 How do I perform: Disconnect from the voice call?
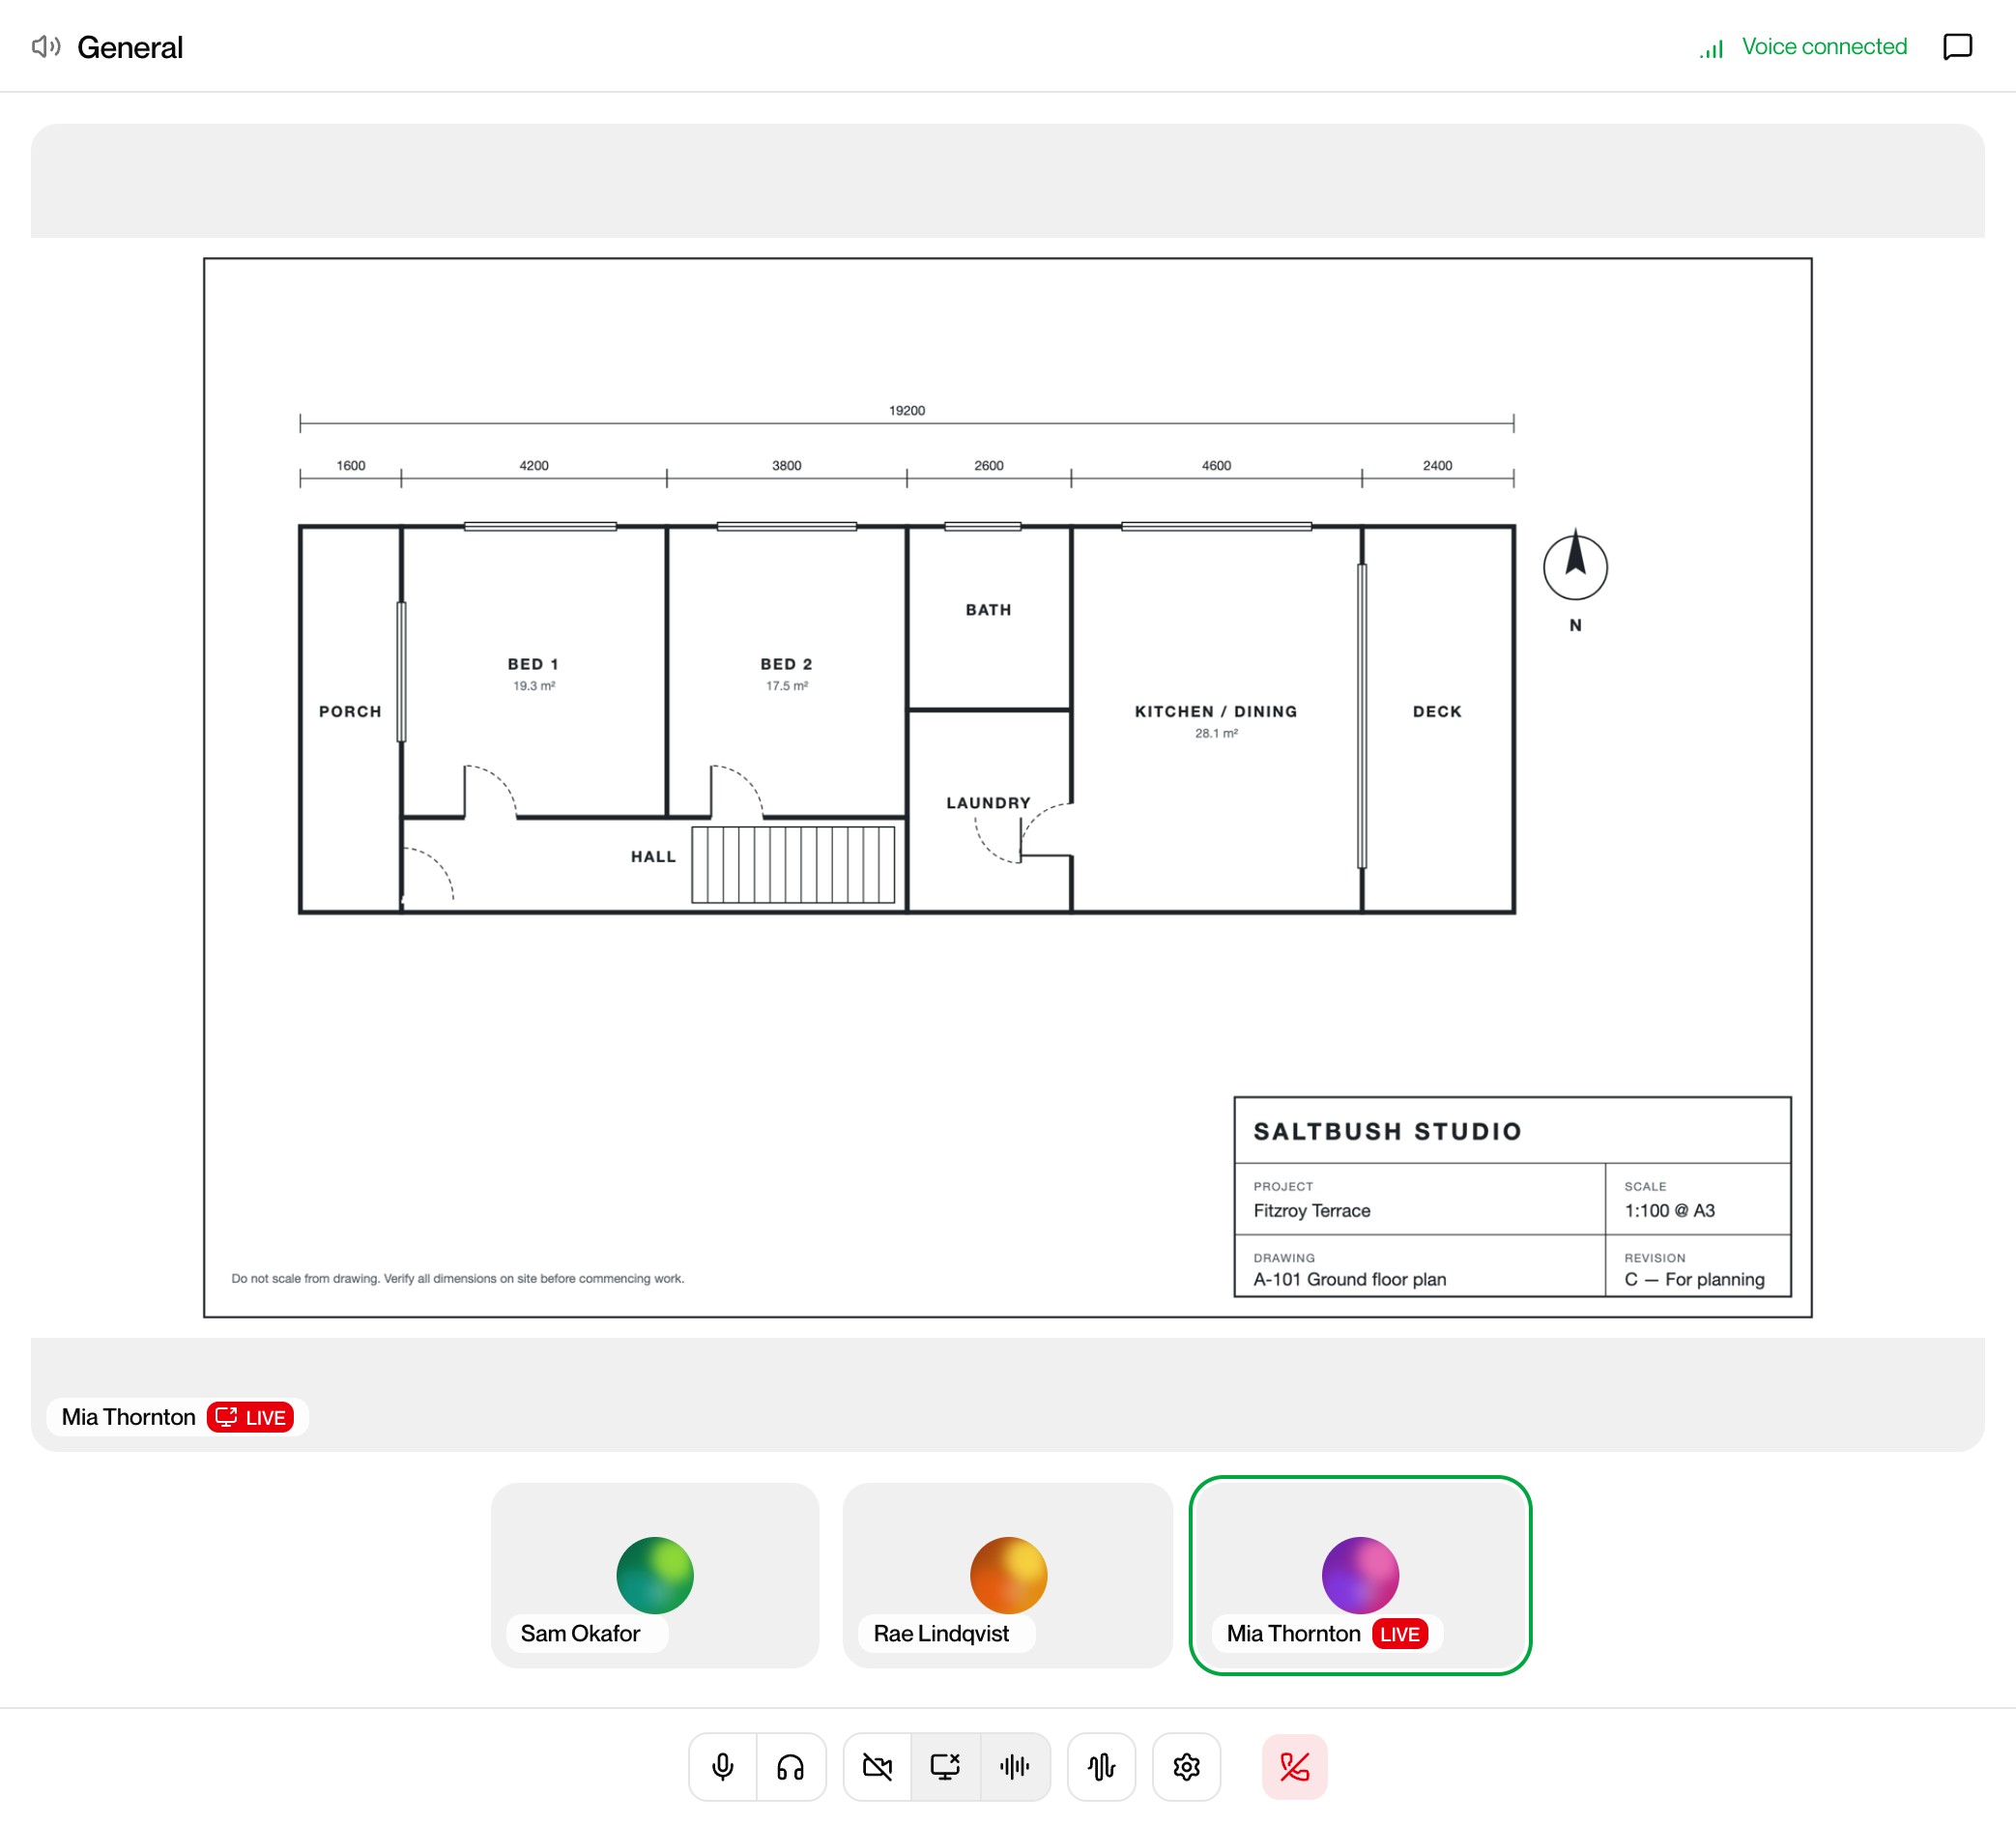(x=1294, y=1766)
